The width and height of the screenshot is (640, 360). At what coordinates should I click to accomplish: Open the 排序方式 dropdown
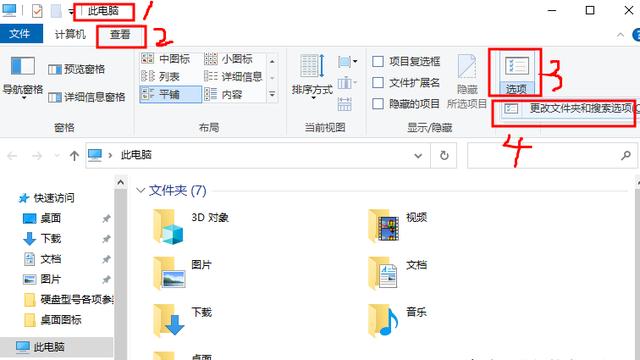(312, 78)
